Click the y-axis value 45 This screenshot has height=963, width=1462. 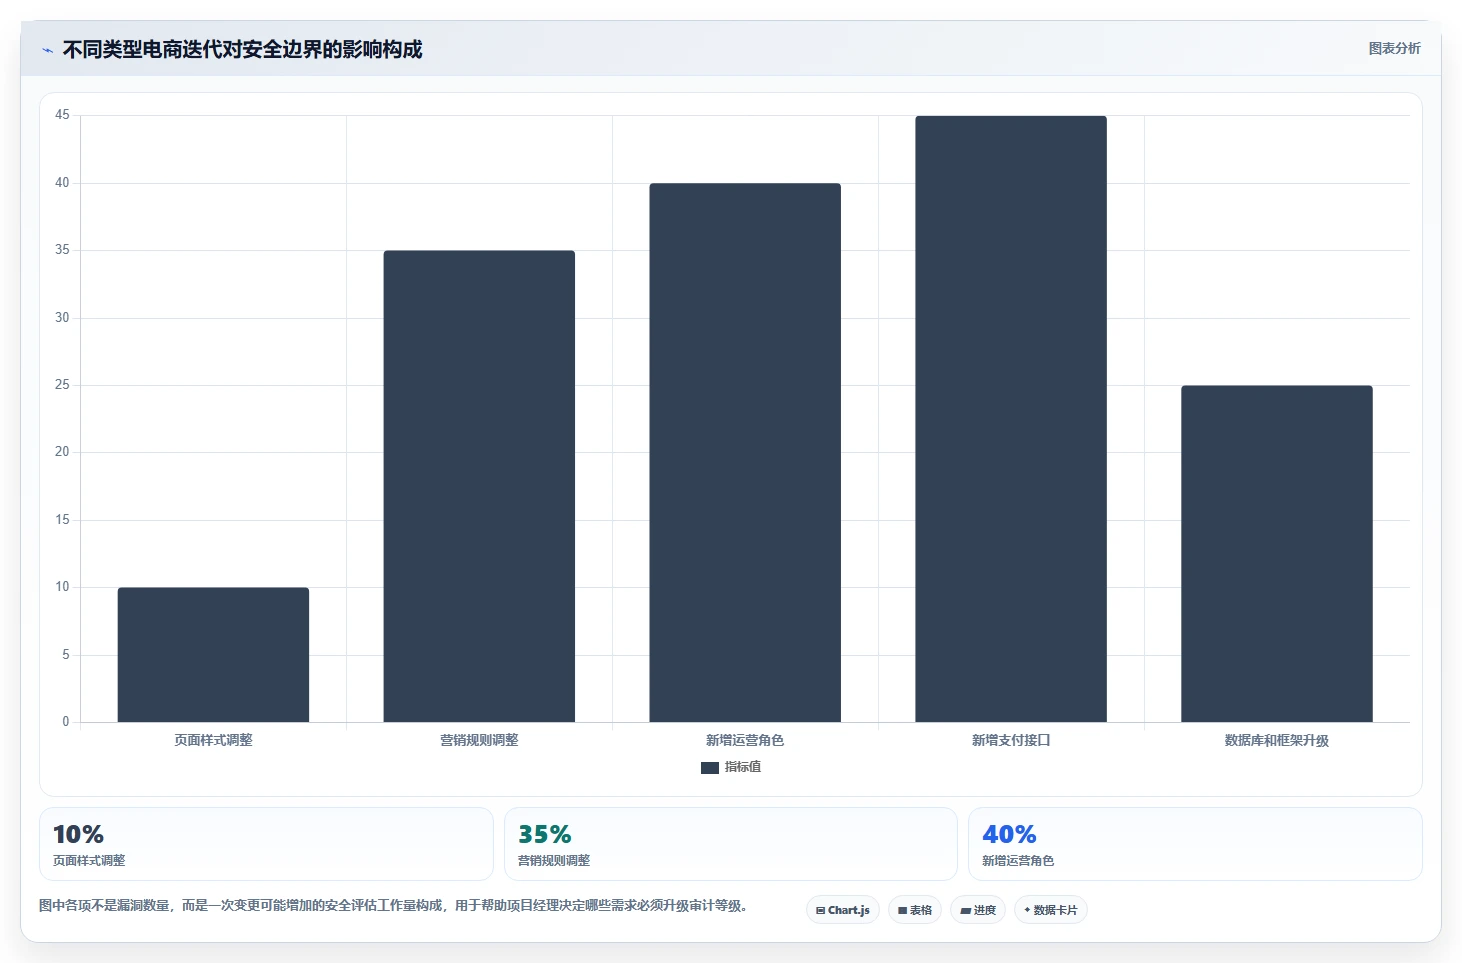62,115
